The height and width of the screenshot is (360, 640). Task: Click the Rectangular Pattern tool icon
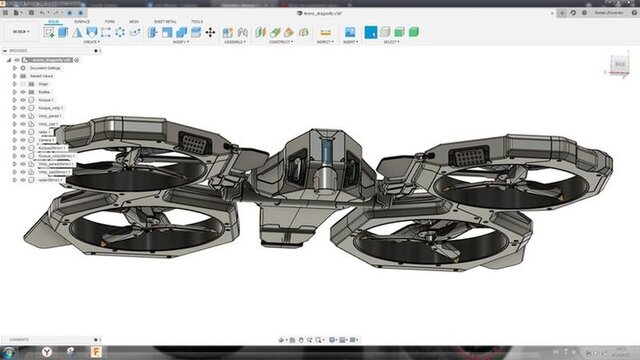coord(106,32)
